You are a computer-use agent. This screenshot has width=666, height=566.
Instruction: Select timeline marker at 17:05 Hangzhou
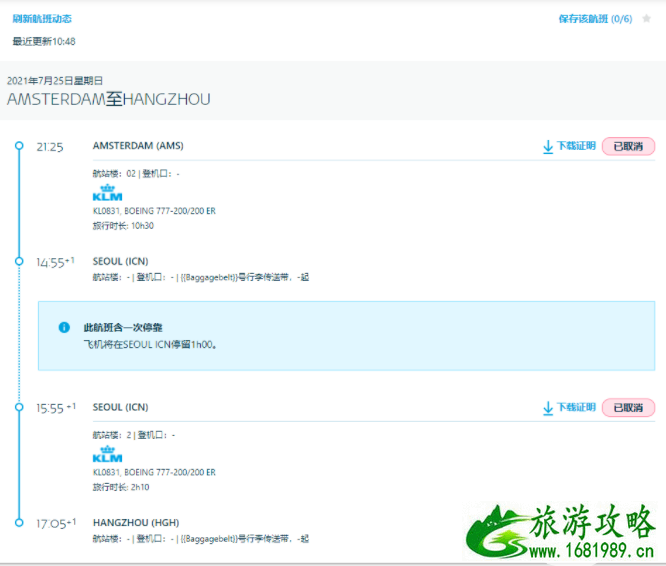(19, 523)
